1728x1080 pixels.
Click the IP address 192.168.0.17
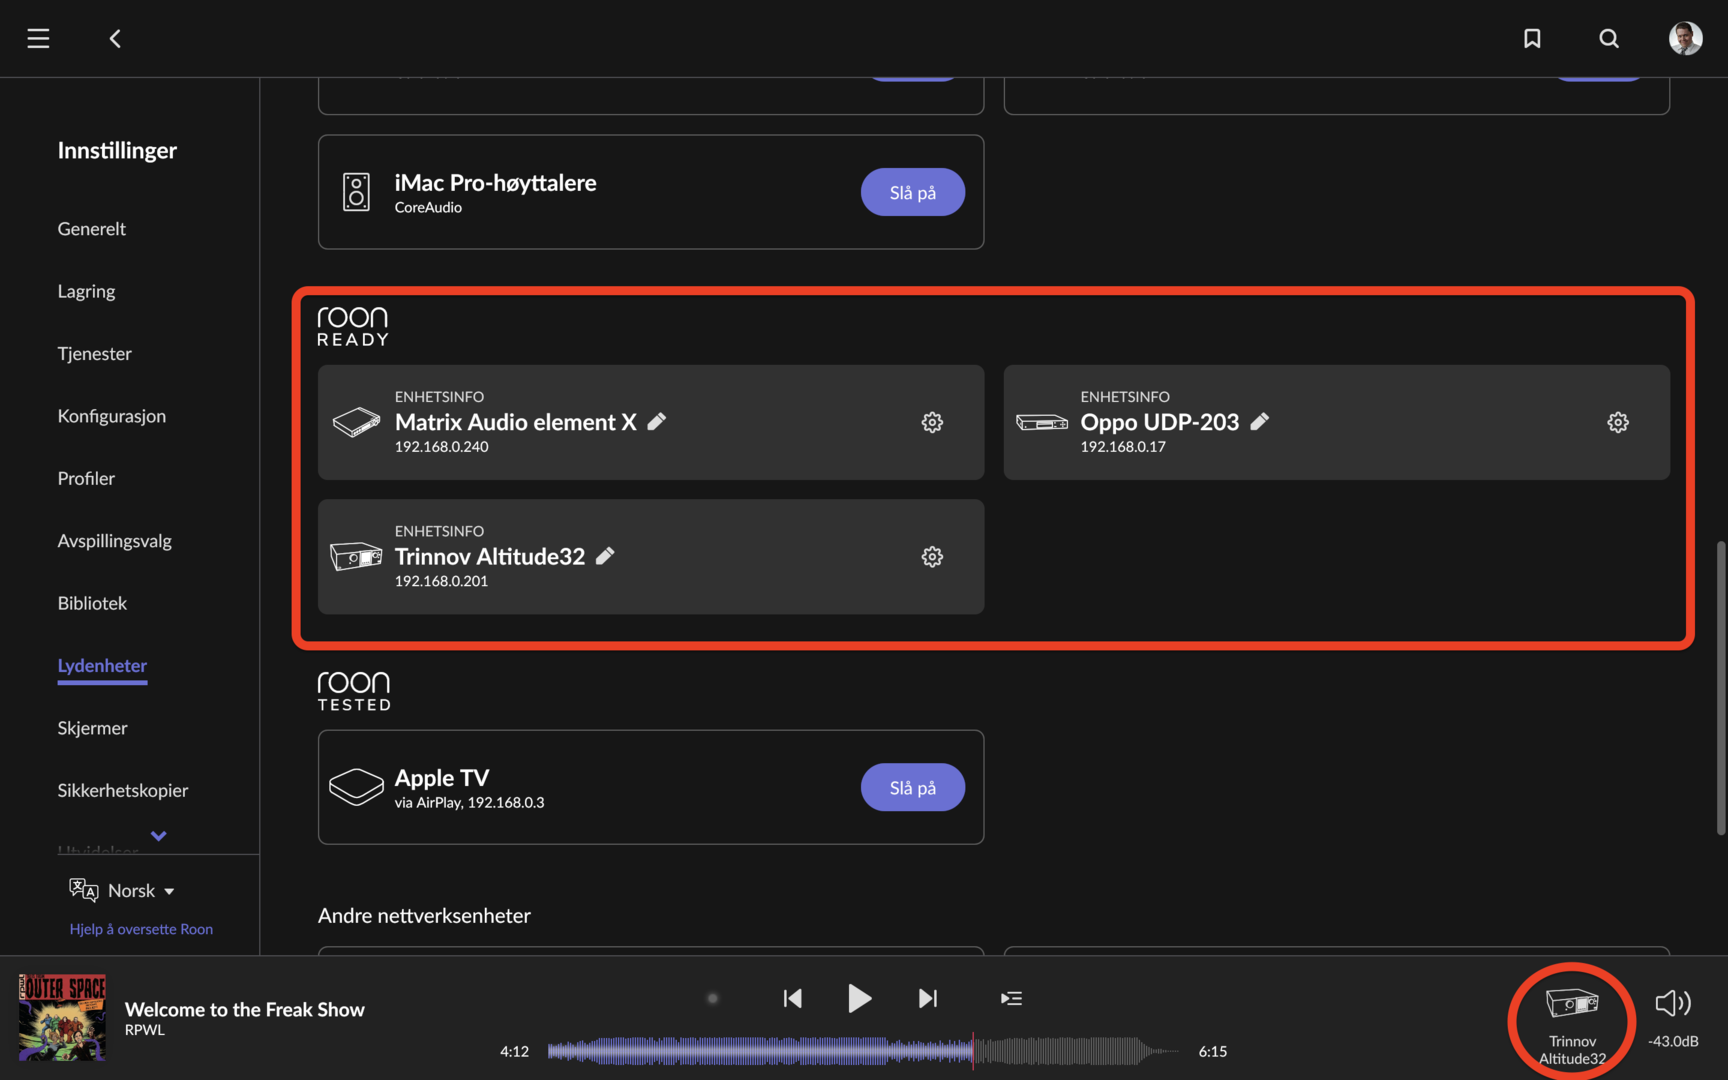(x=1123, y=447)
